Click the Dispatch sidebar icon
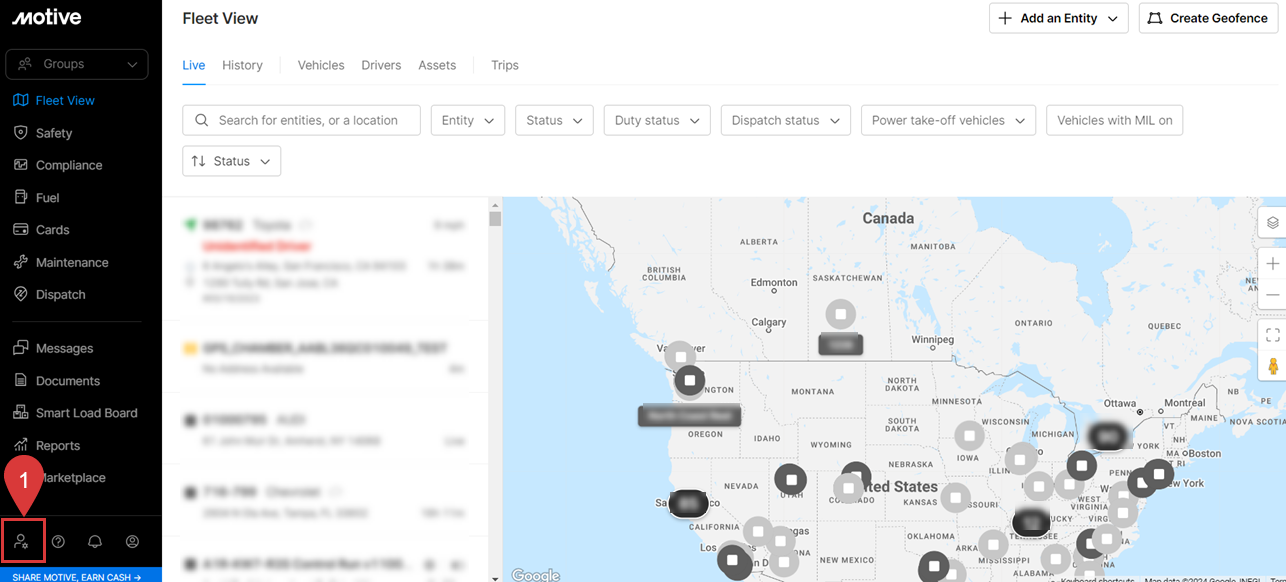Viewport: 1286px width, 582px height. coord(20,294)
